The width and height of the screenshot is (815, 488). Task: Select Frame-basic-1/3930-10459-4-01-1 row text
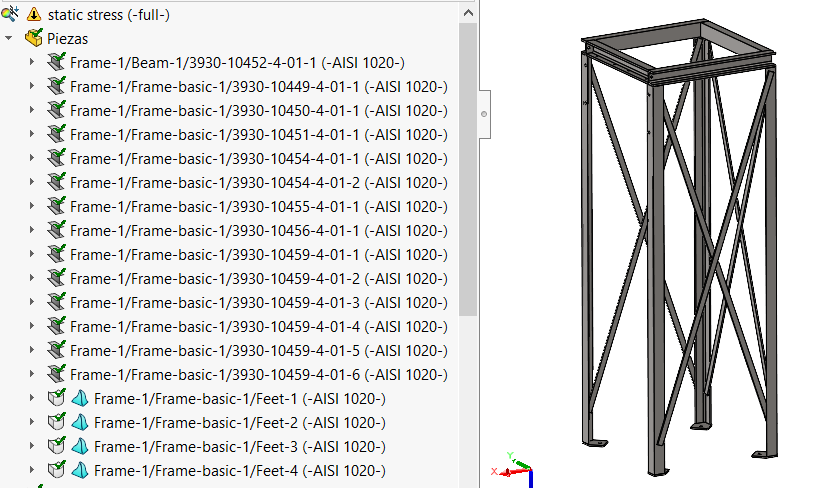[259, 255]
